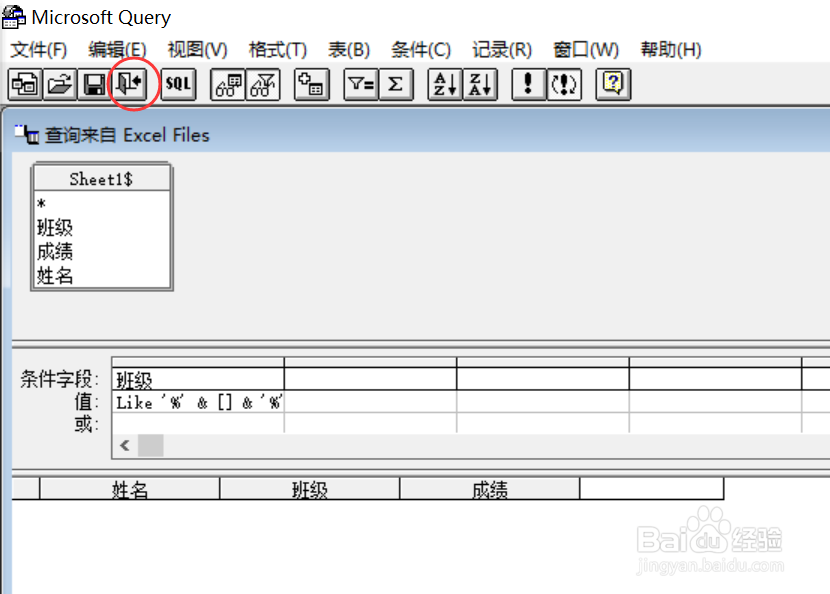Select 班级 field in Sheet1$ table list
Image resolution: width=830 pixels, height=594 pixels.
coord(102,228)
